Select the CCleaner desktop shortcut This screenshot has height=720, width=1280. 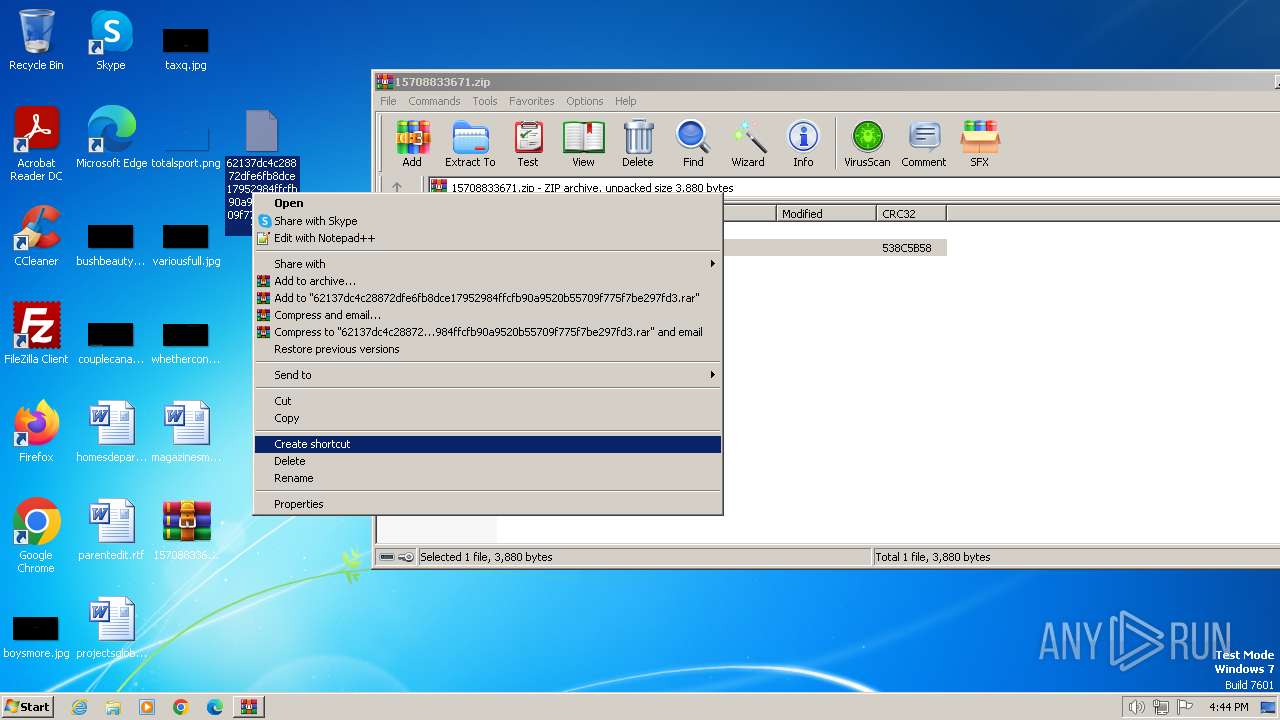[x=36, y=236]
